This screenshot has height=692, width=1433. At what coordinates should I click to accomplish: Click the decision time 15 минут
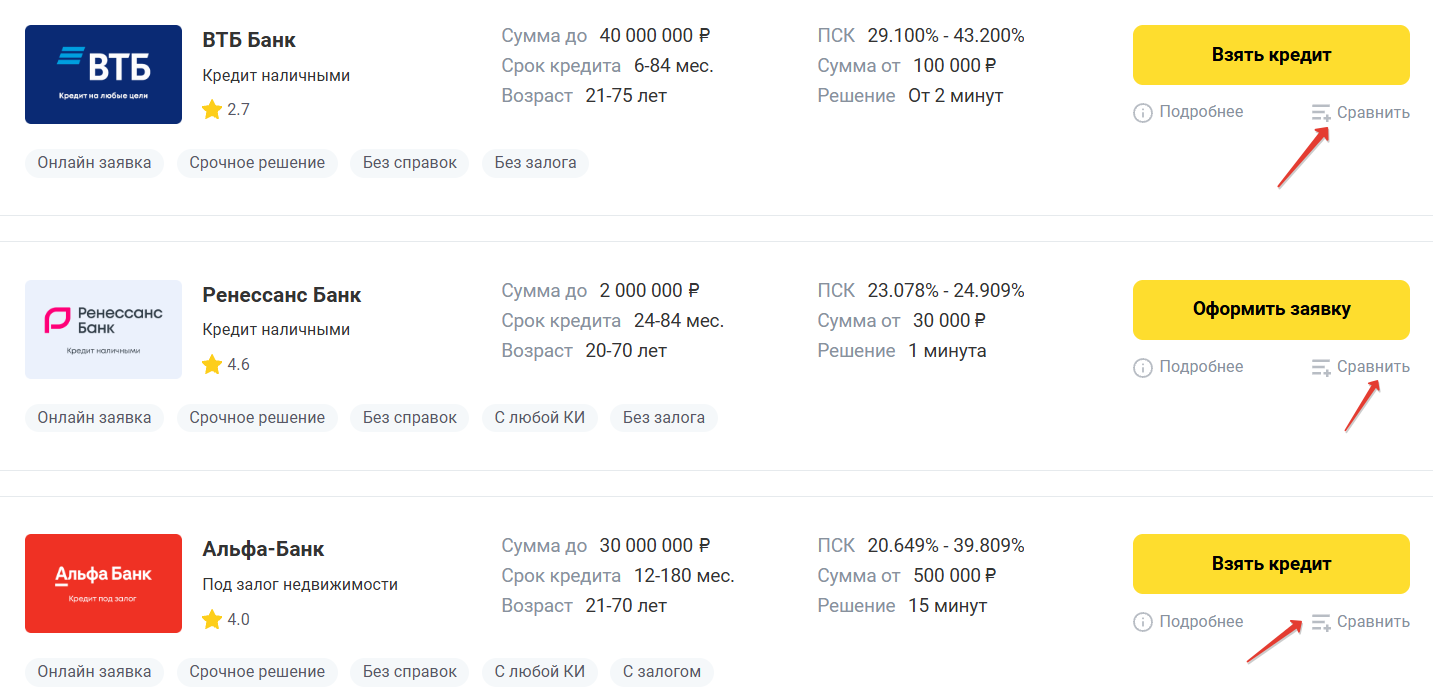947,606
